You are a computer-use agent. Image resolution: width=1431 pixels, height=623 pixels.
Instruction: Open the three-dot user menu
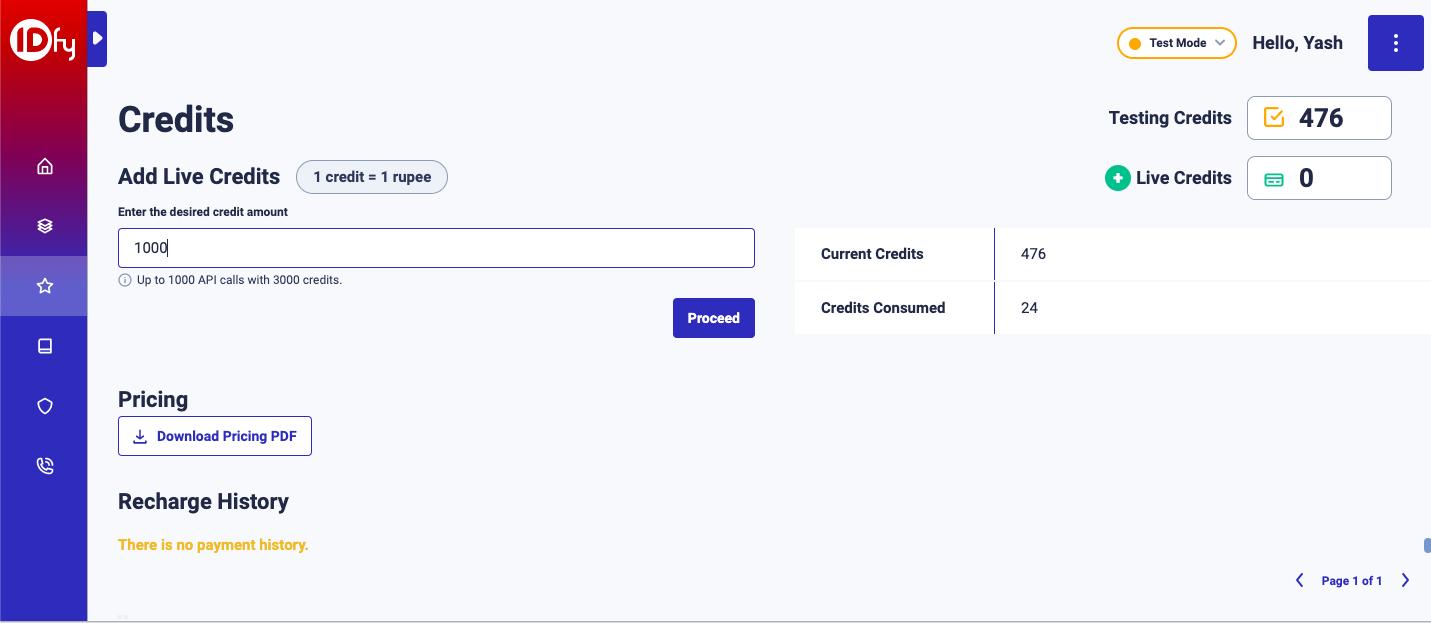(x=1395, y=43)
